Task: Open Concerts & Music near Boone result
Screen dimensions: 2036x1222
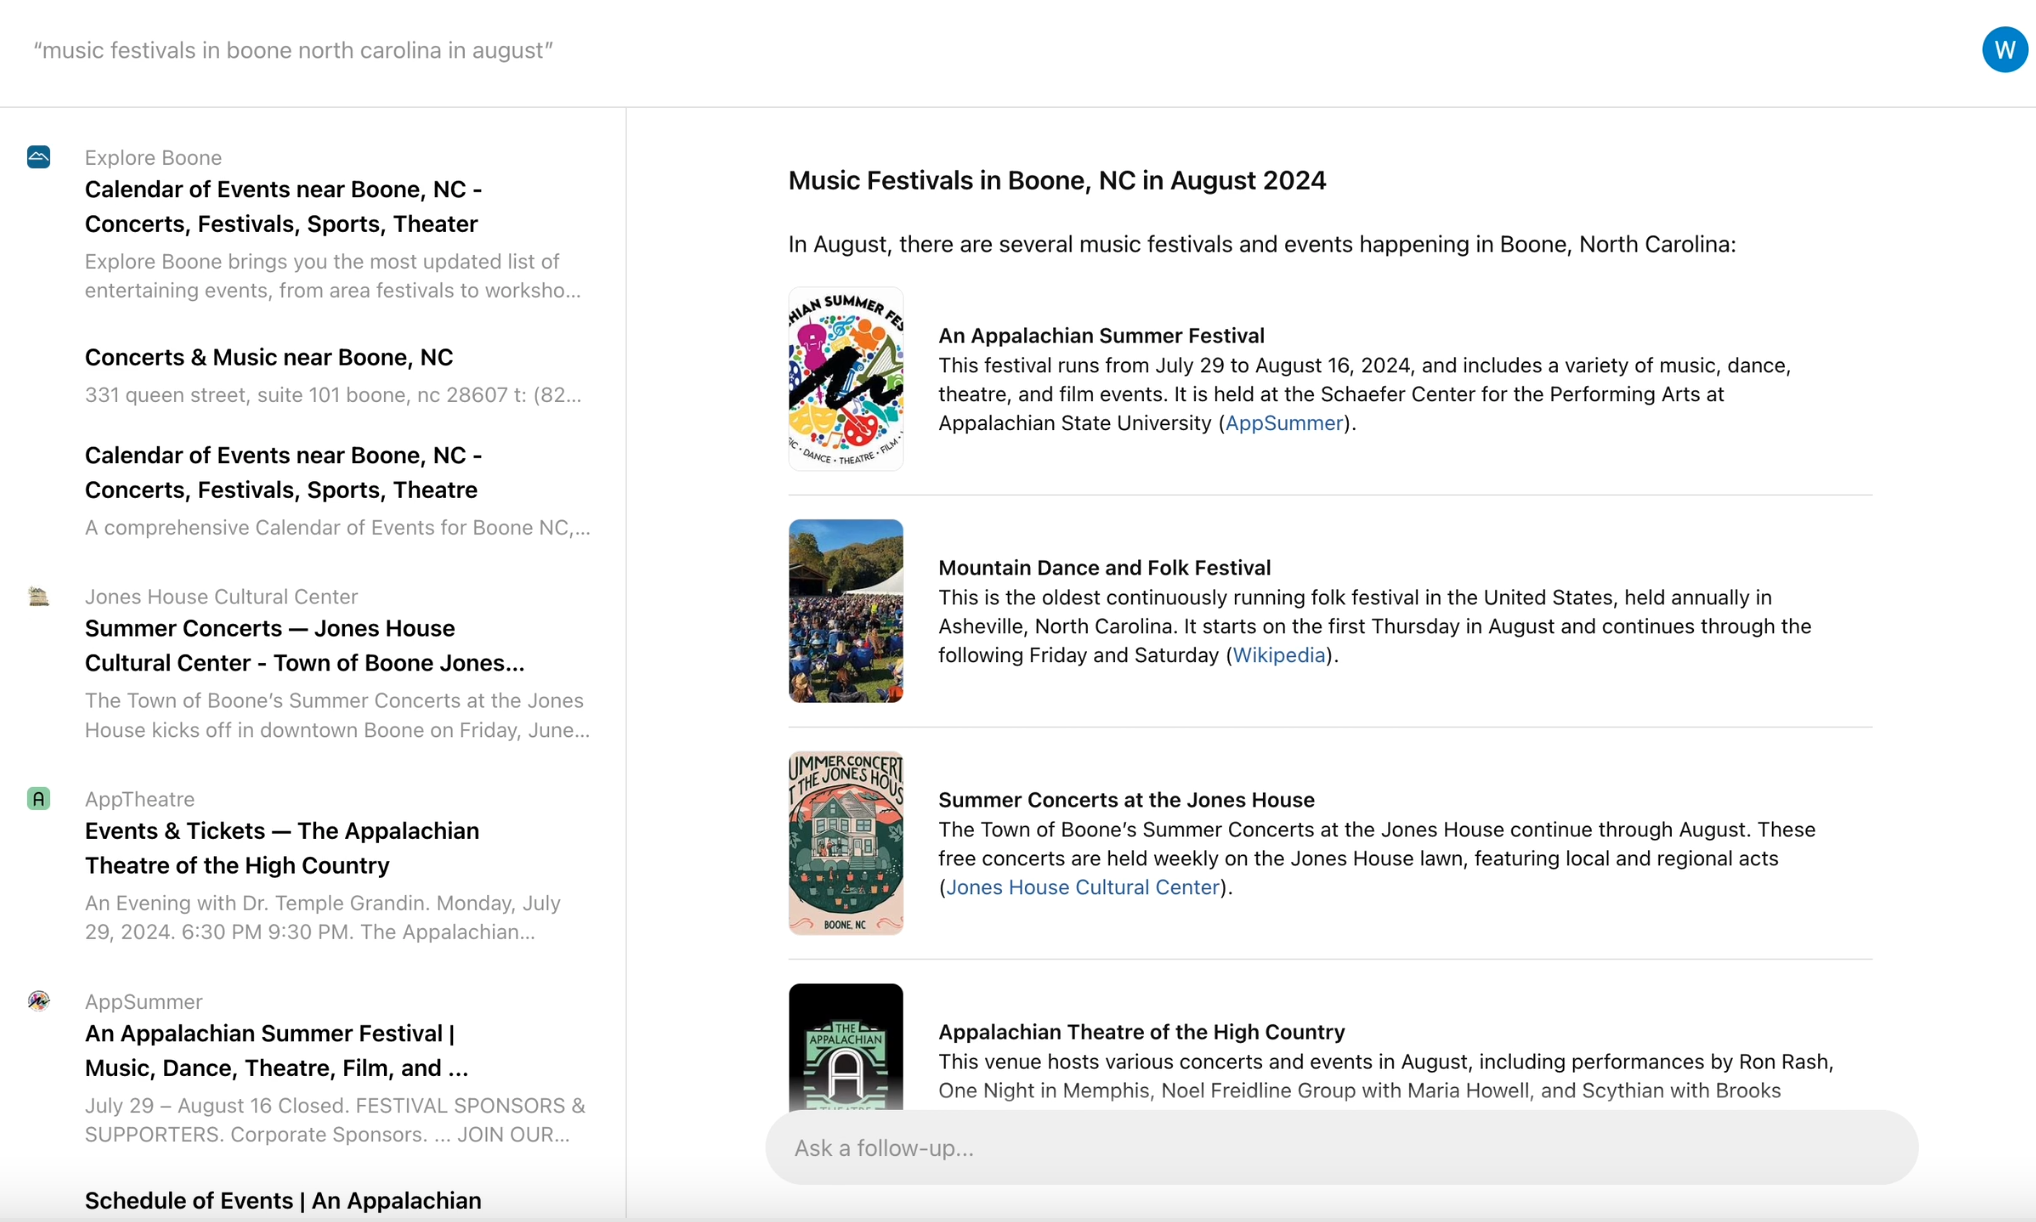Action: (x=269, y=357)
